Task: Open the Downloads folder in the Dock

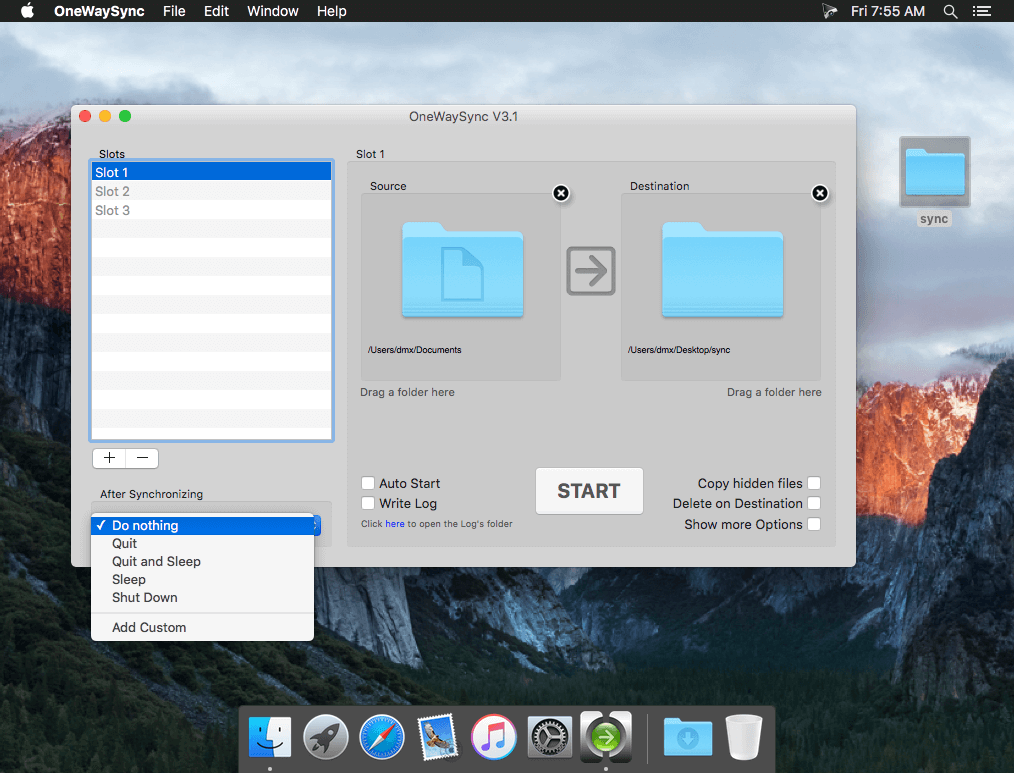Action: point(687,737)
